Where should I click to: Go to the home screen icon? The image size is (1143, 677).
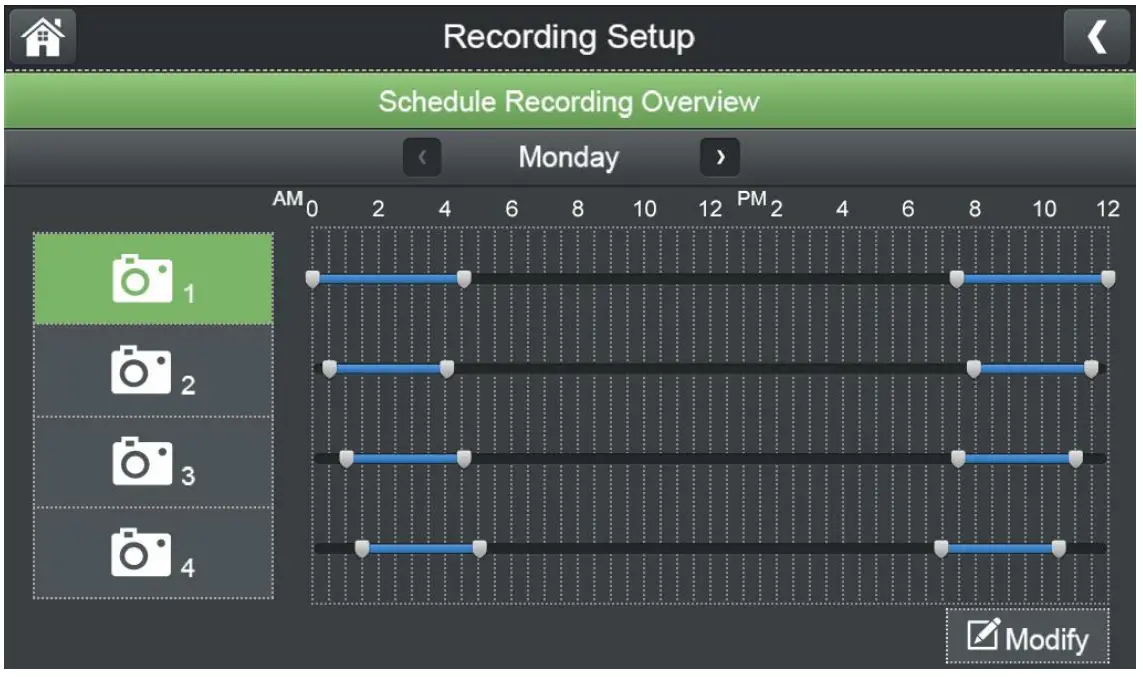(43, 39)
